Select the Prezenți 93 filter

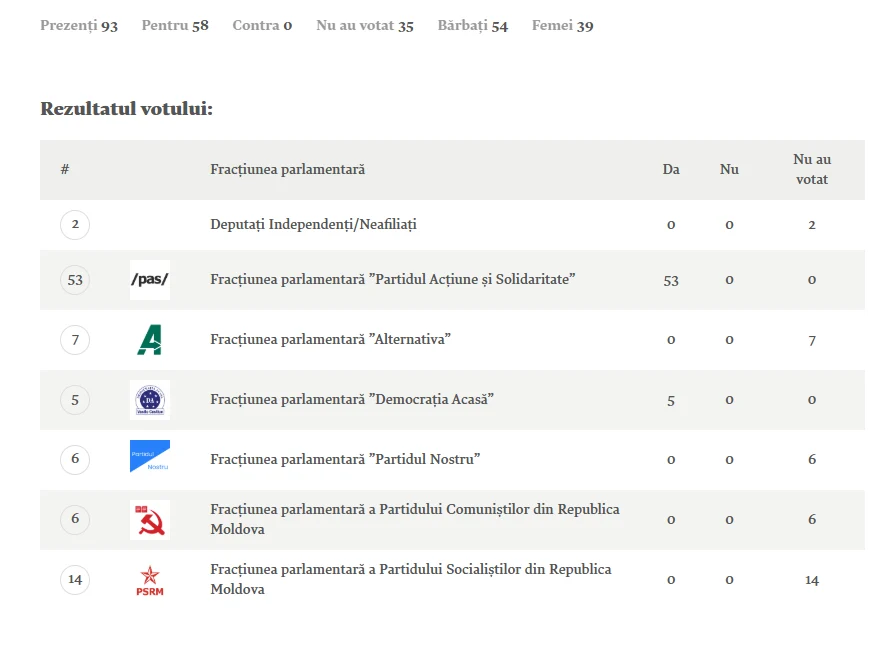click(x=79, y=26)
